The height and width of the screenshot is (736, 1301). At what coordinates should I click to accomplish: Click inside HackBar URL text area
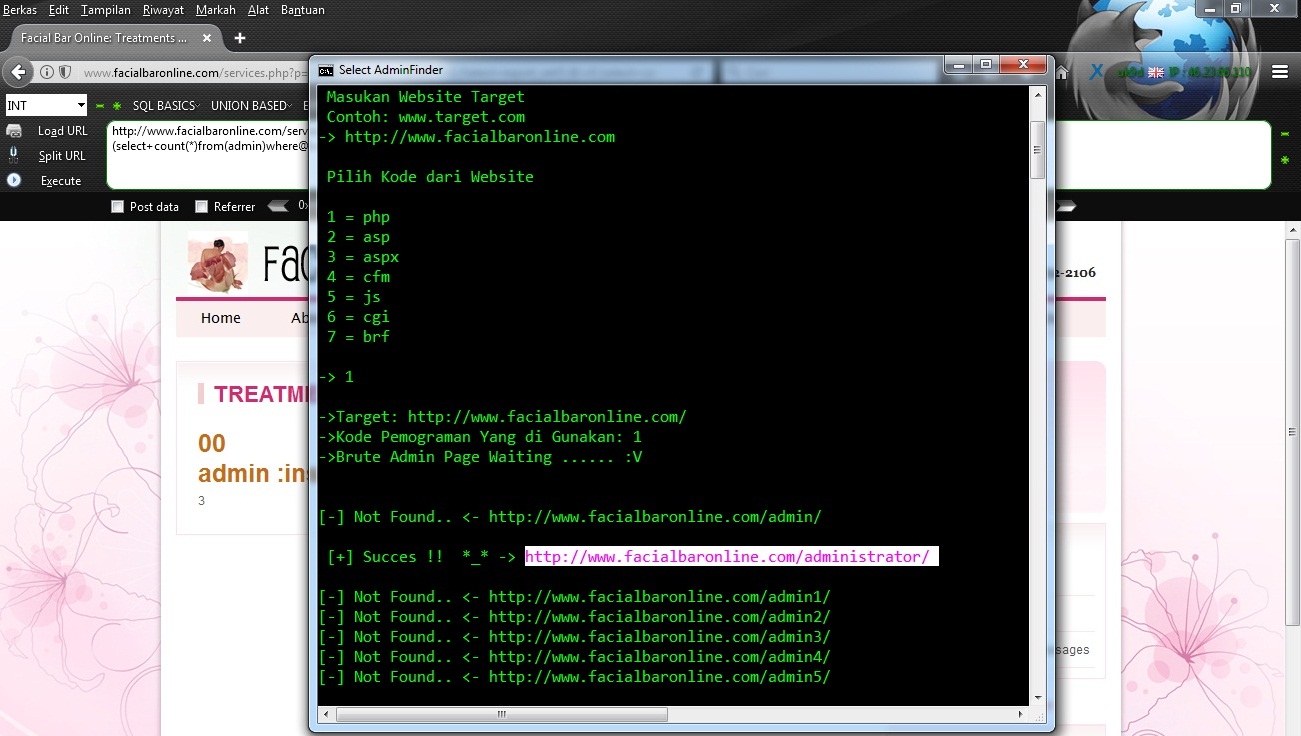click(x=208, y=155)
